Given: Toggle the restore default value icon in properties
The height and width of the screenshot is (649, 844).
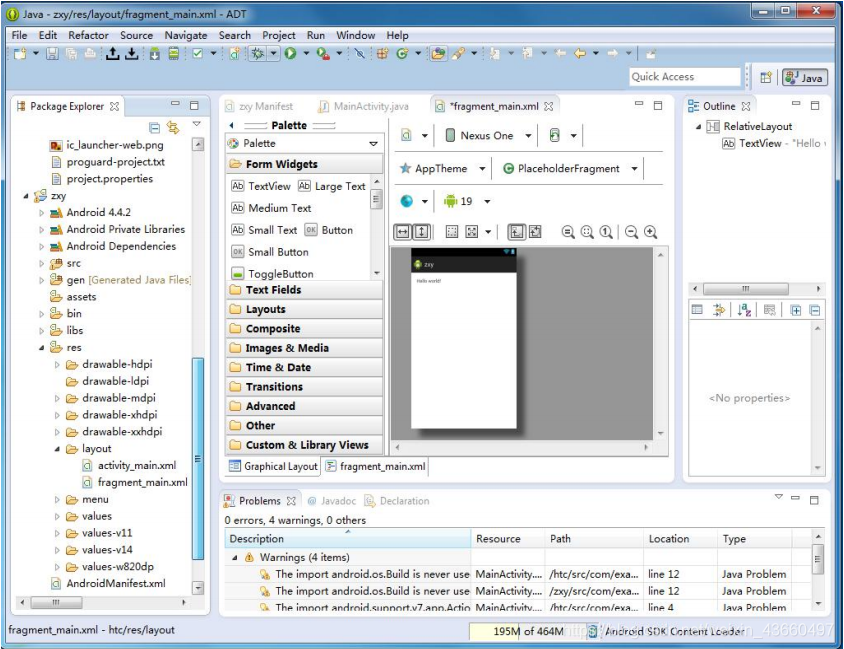Looking at the screenshot, I should (x=770, y=310).
